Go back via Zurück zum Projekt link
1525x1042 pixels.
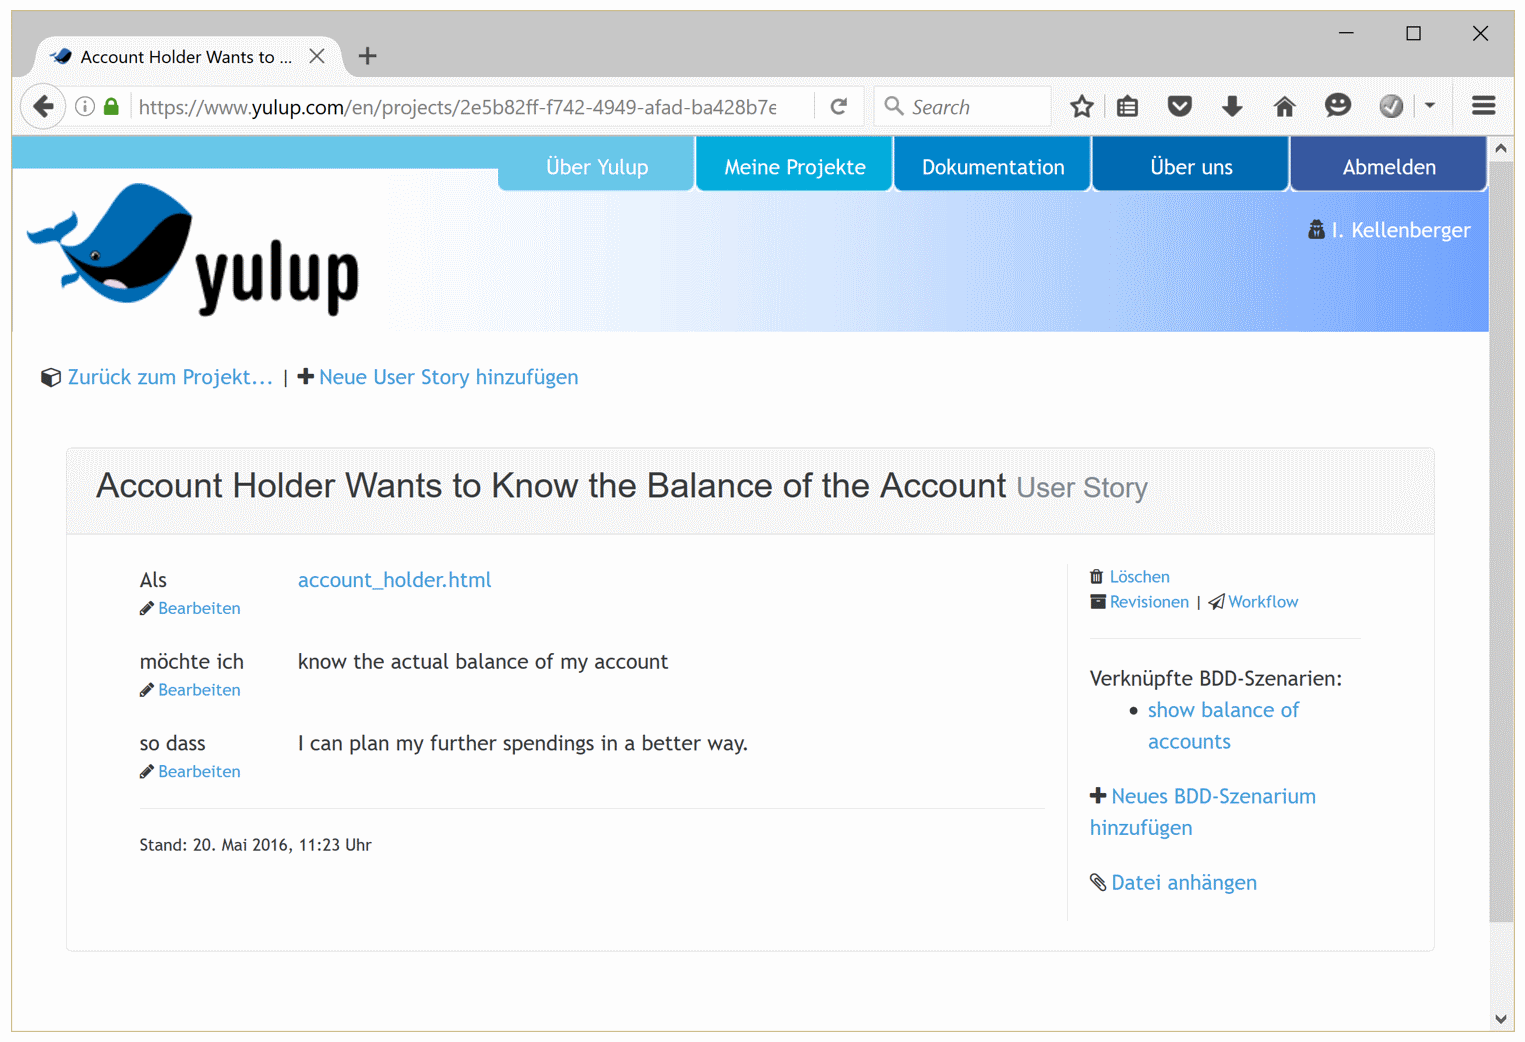pyautogui.click(x=170, y=377)
